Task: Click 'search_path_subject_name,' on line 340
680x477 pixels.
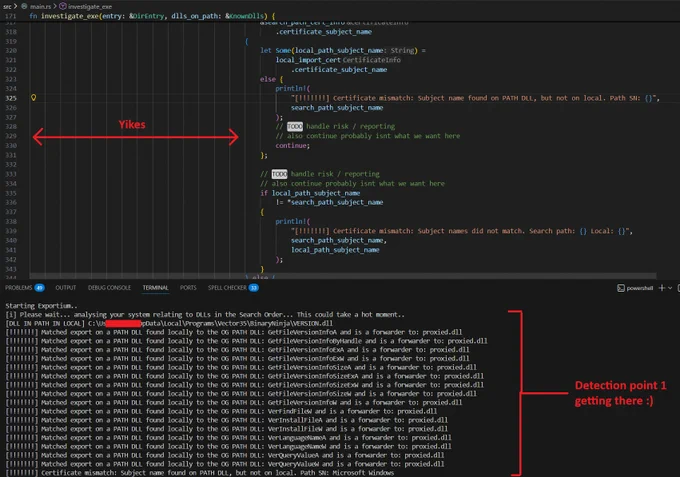Action: click(339, 240)
